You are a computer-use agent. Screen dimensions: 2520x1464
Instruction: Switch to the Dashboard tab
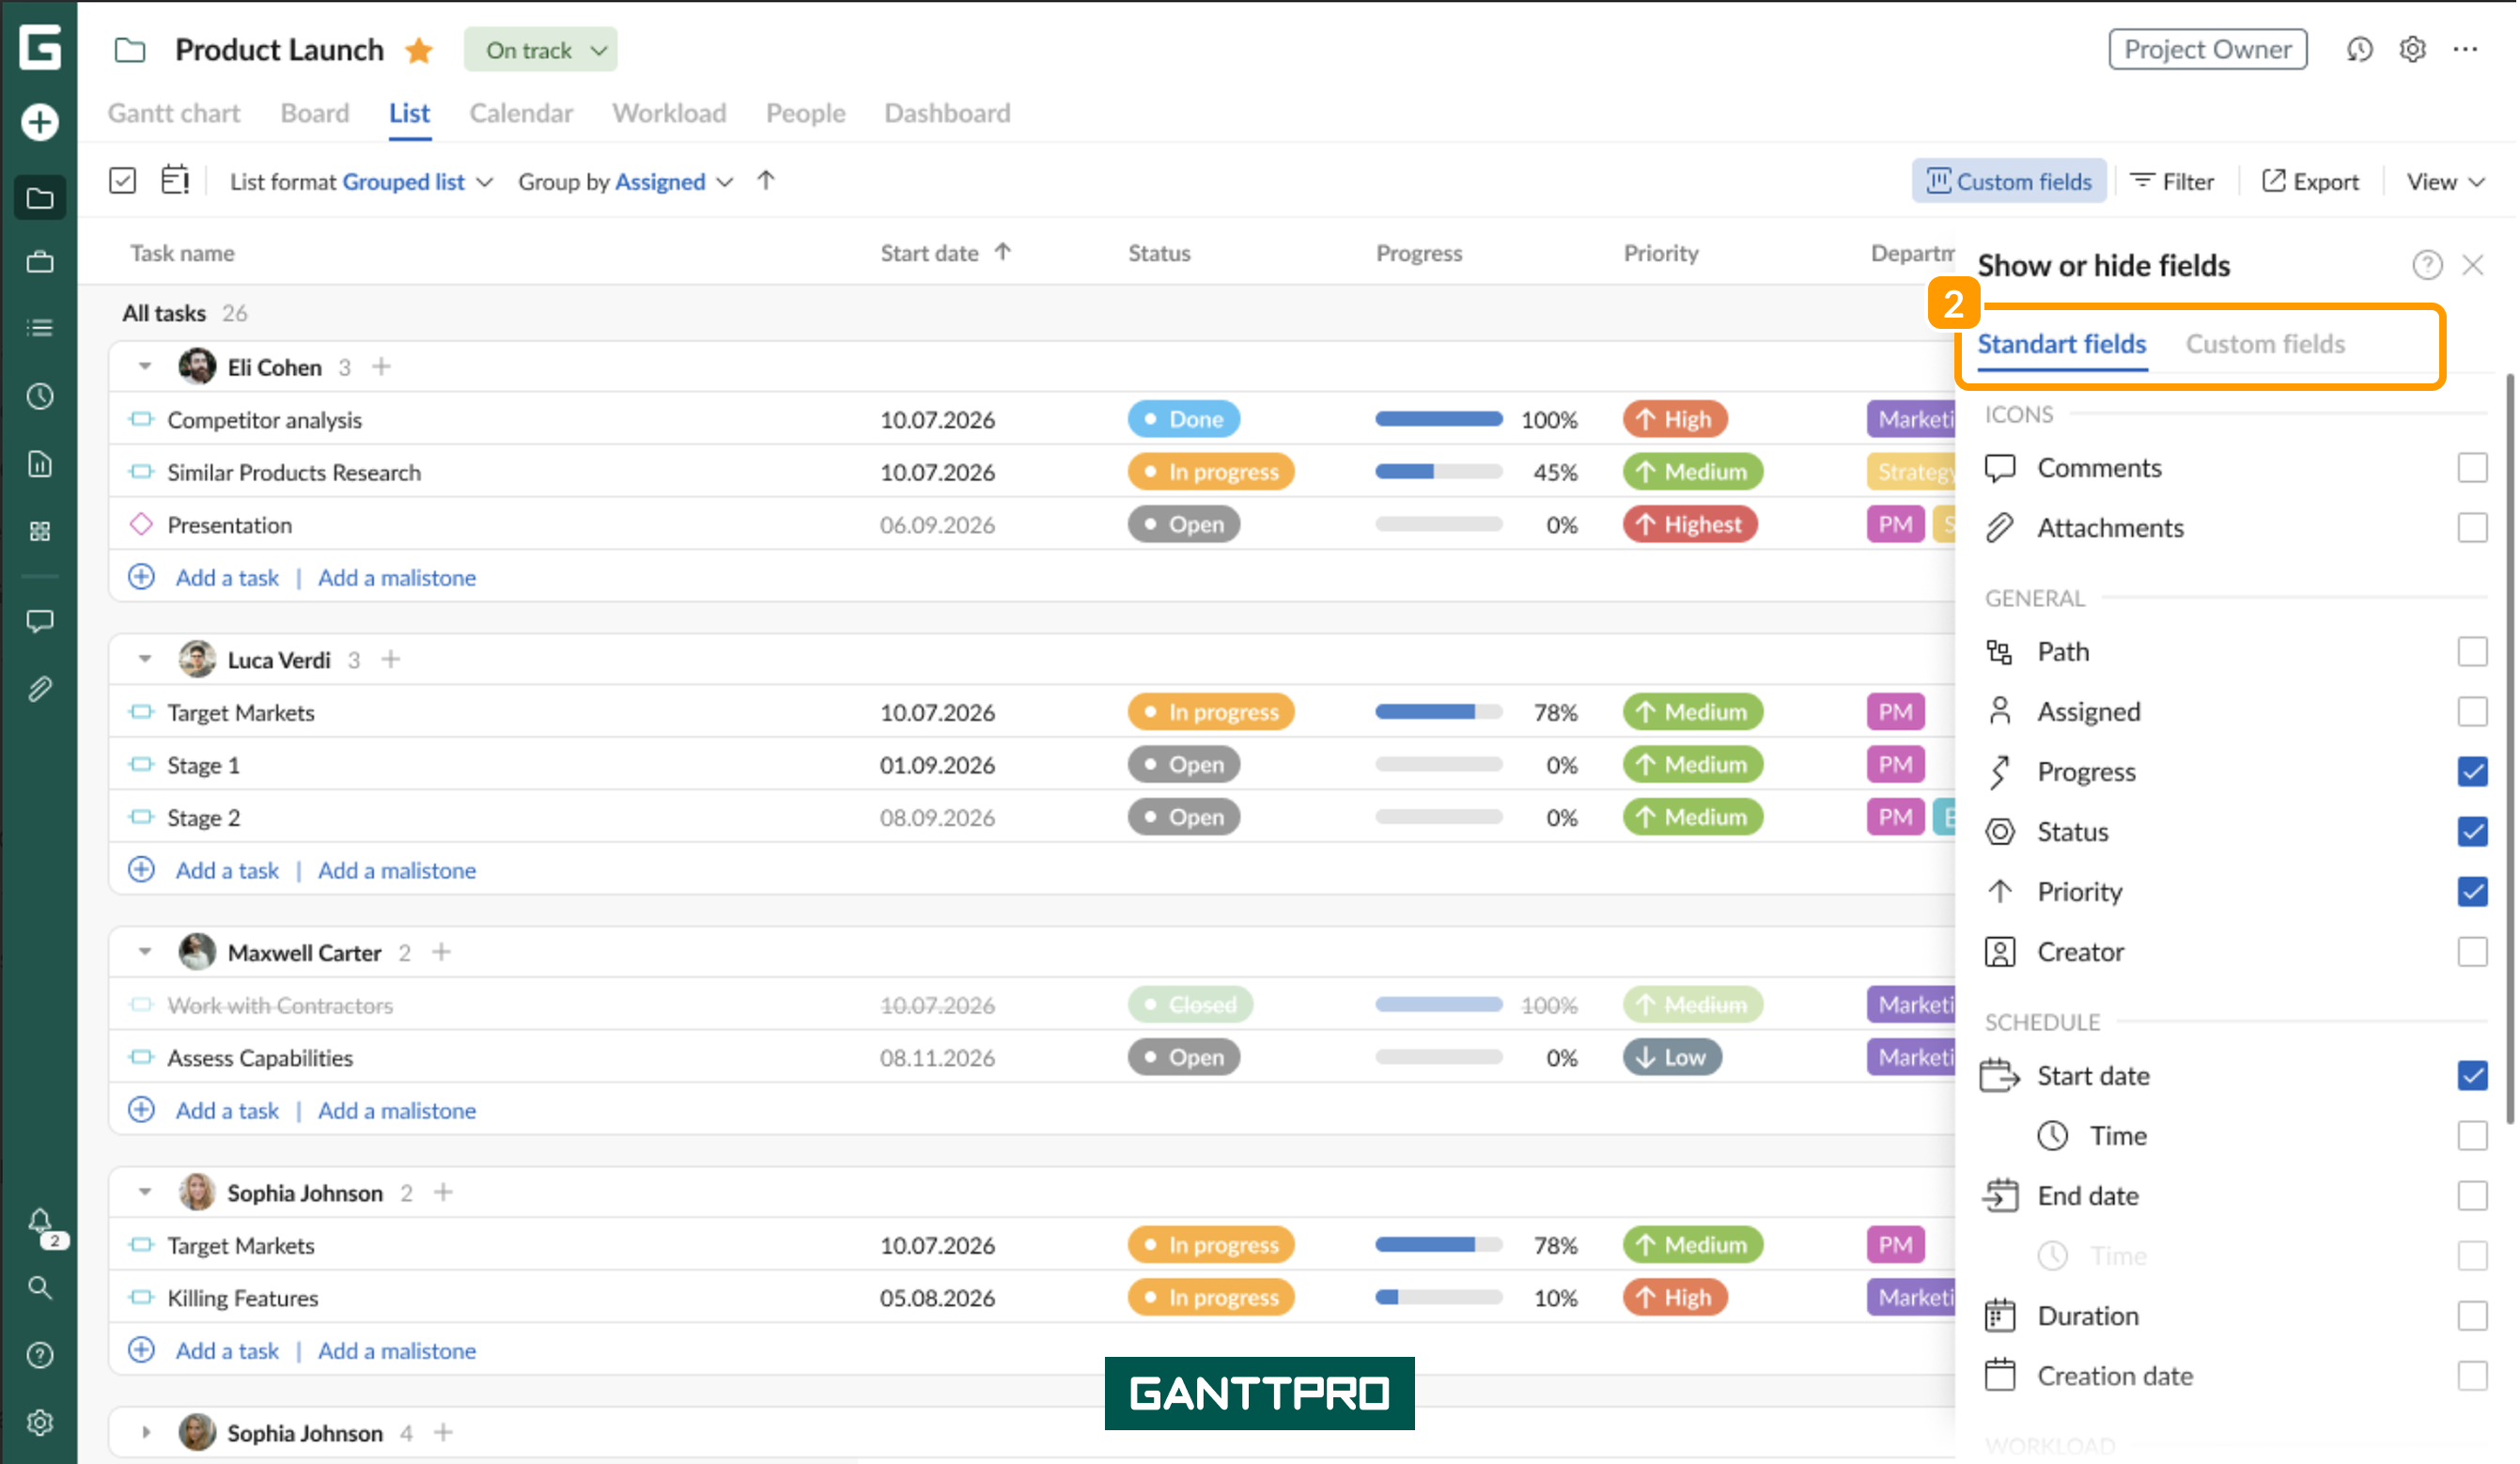coord(947,113)
